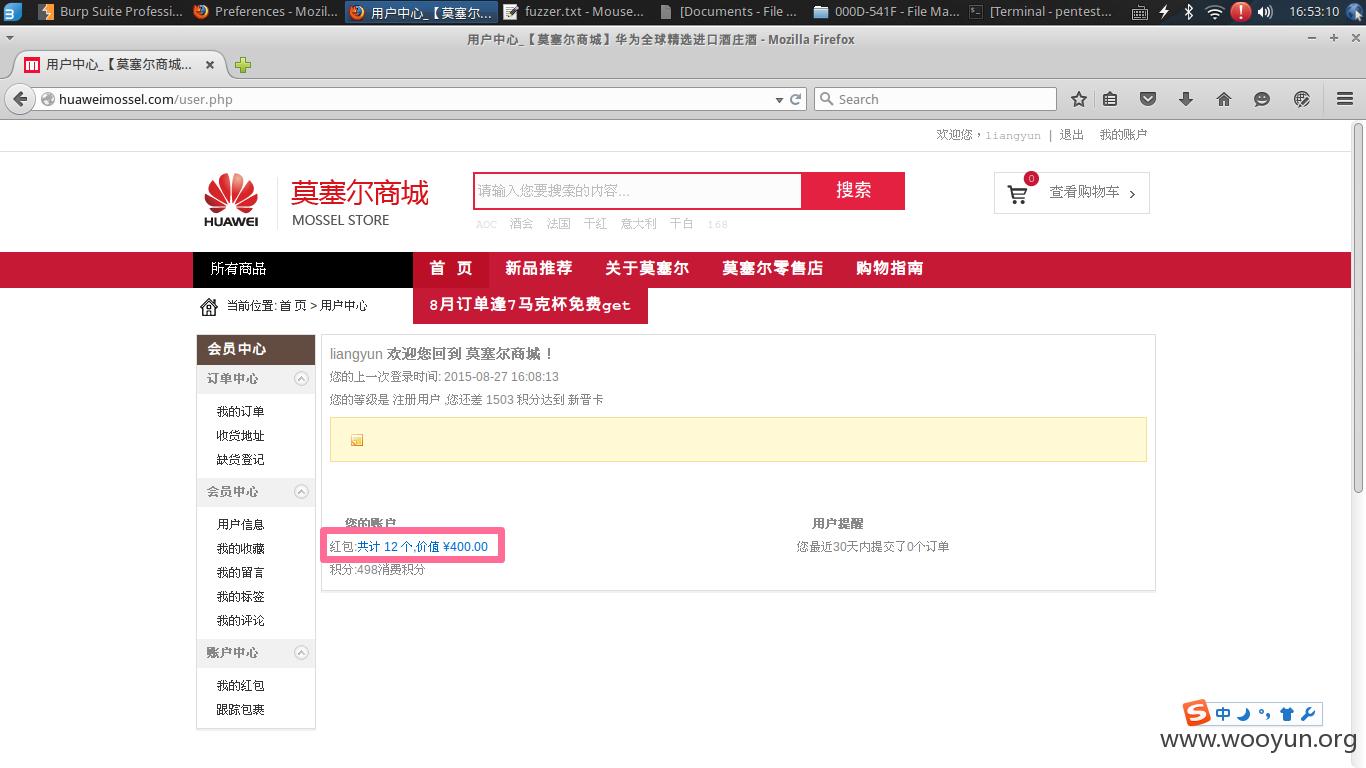
Task: Click the 8月订单逢7马克杯免费get banner
Action: pyautogui.click(x=530, y=305)
